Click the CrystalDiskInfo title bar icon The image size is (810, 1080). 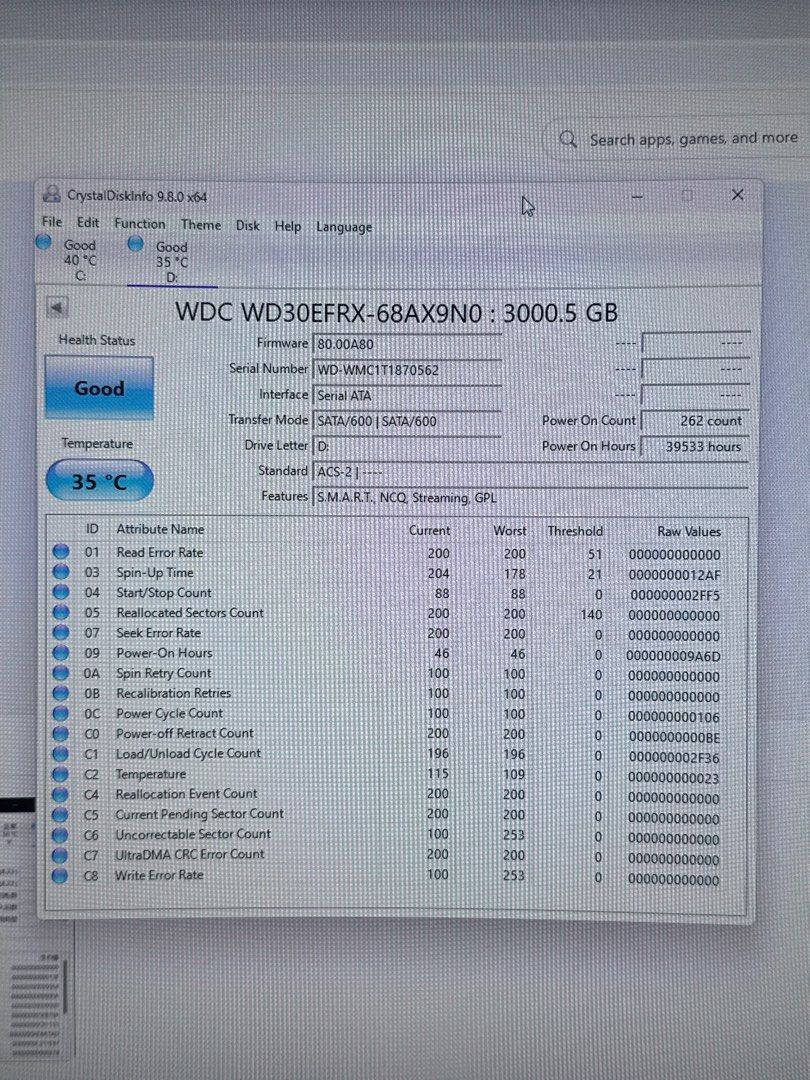(52, 195)
